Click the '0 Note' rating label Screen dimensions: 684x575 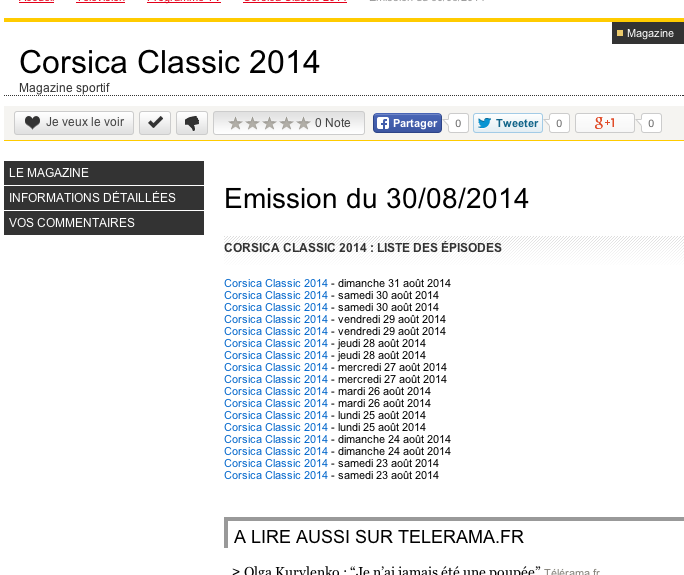point(332,123)
